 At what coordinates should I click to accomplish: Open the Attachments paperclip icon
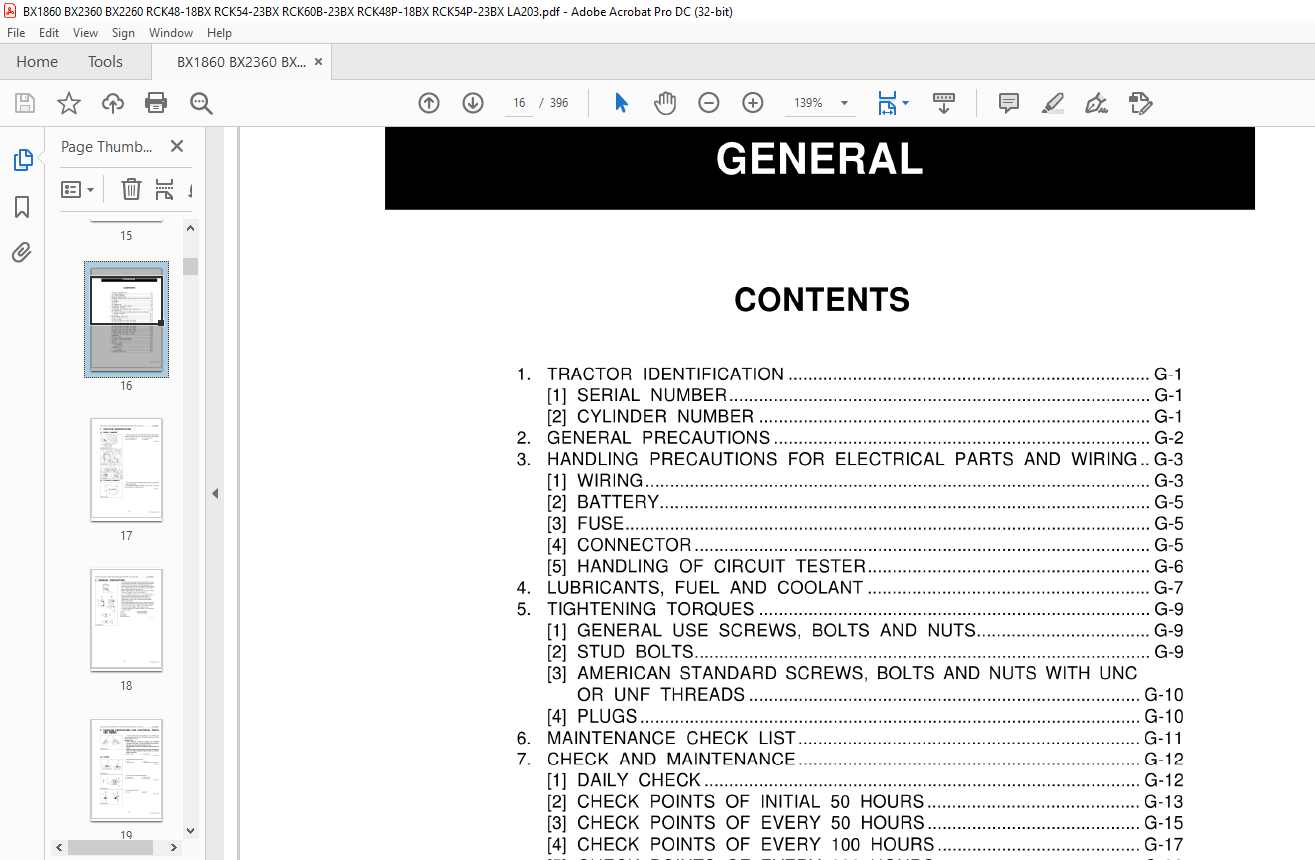22,252
